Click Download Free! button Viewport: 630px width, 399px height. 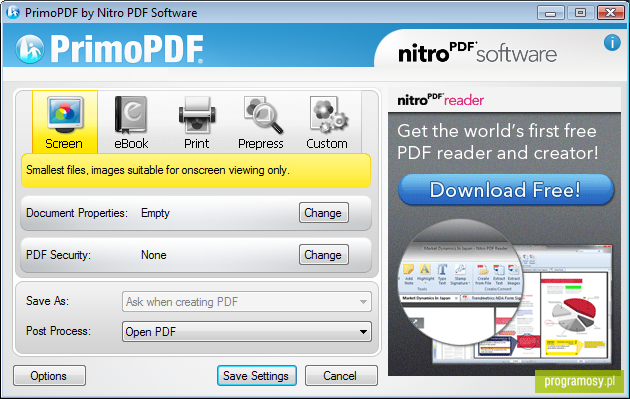click(506, 190)
